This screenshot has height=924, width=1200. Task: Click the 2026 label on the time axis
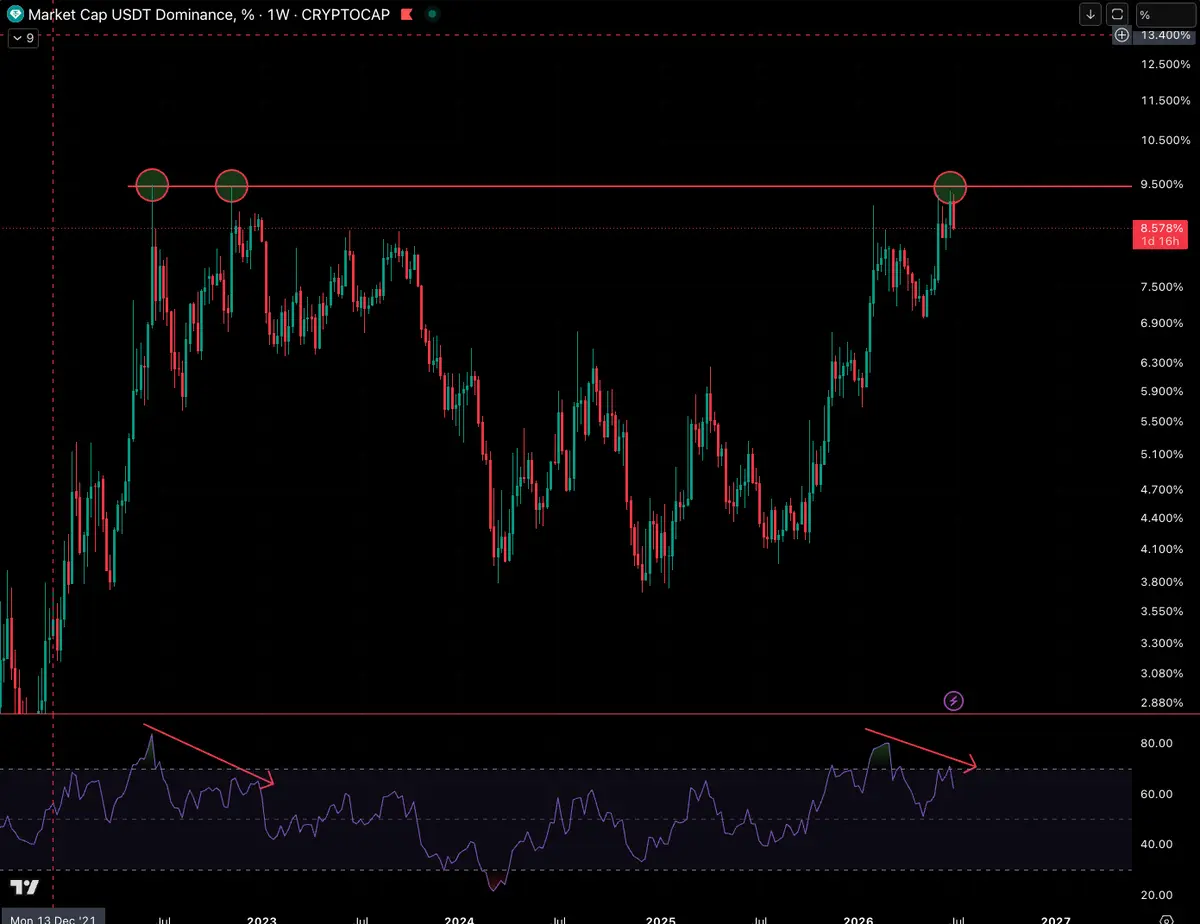(859, 918)
